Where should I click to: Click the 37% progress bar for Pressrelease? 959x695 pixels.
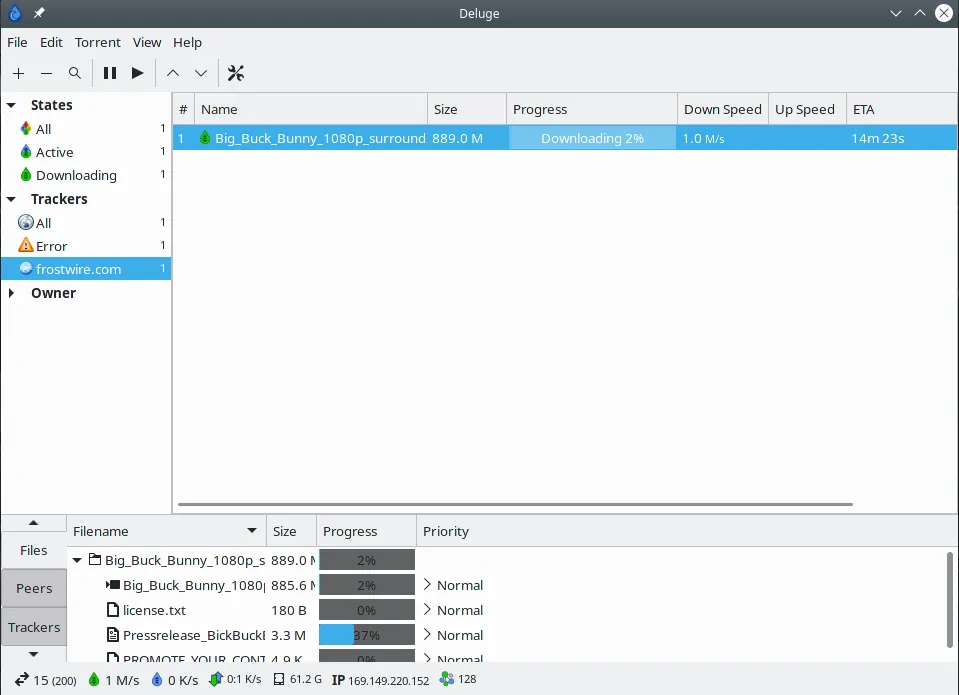pyautogui.click(x=367, y=635)
